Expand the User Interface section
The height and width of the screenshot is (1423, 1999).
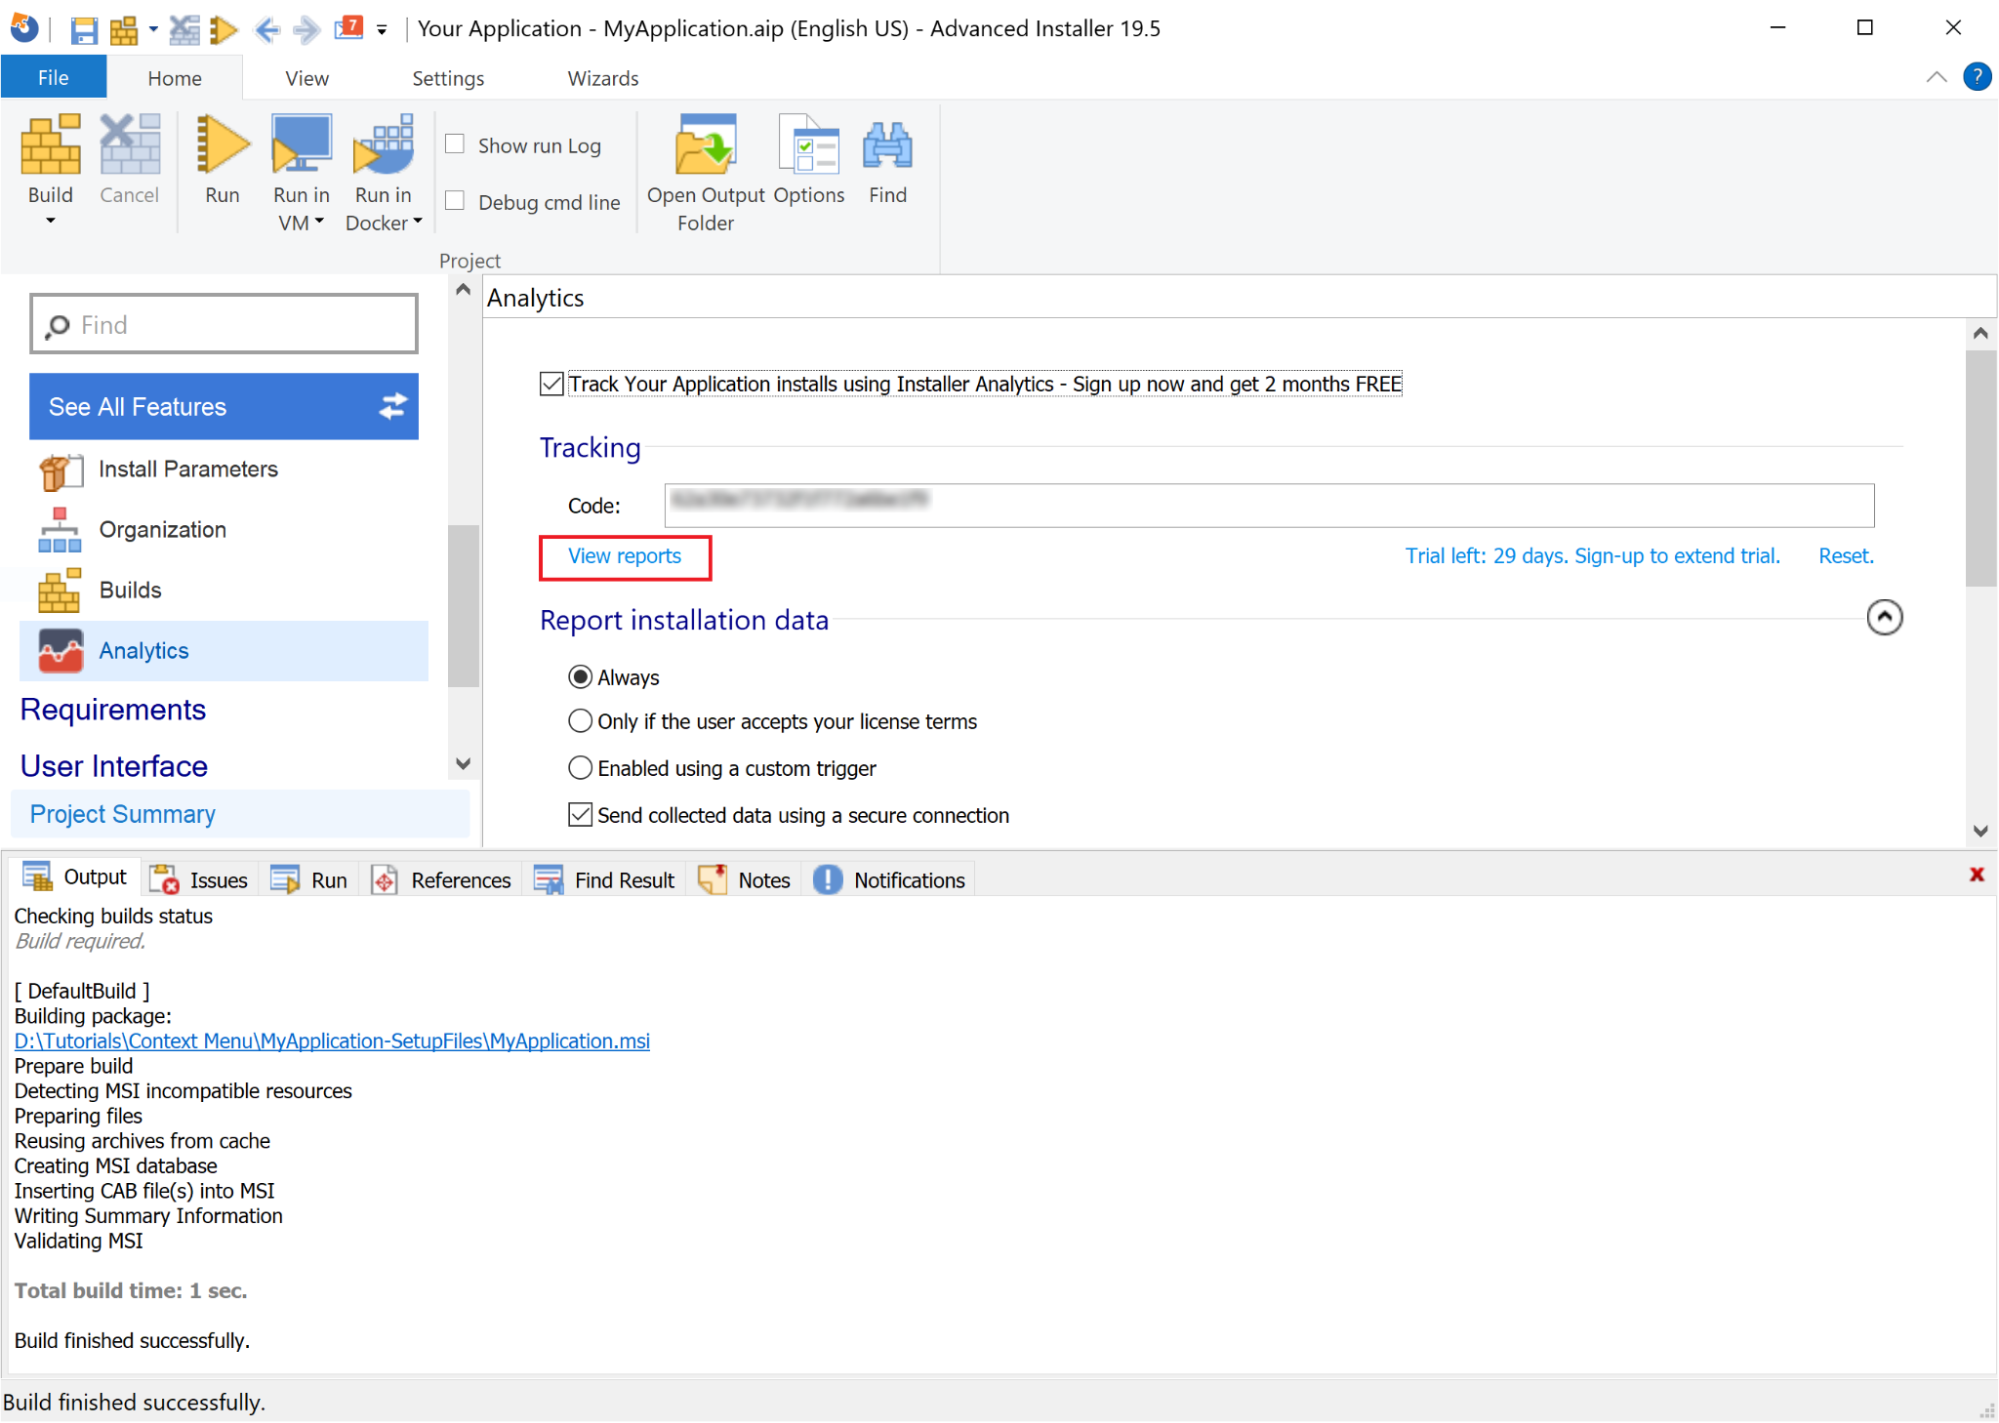click(x=114, y=767)
